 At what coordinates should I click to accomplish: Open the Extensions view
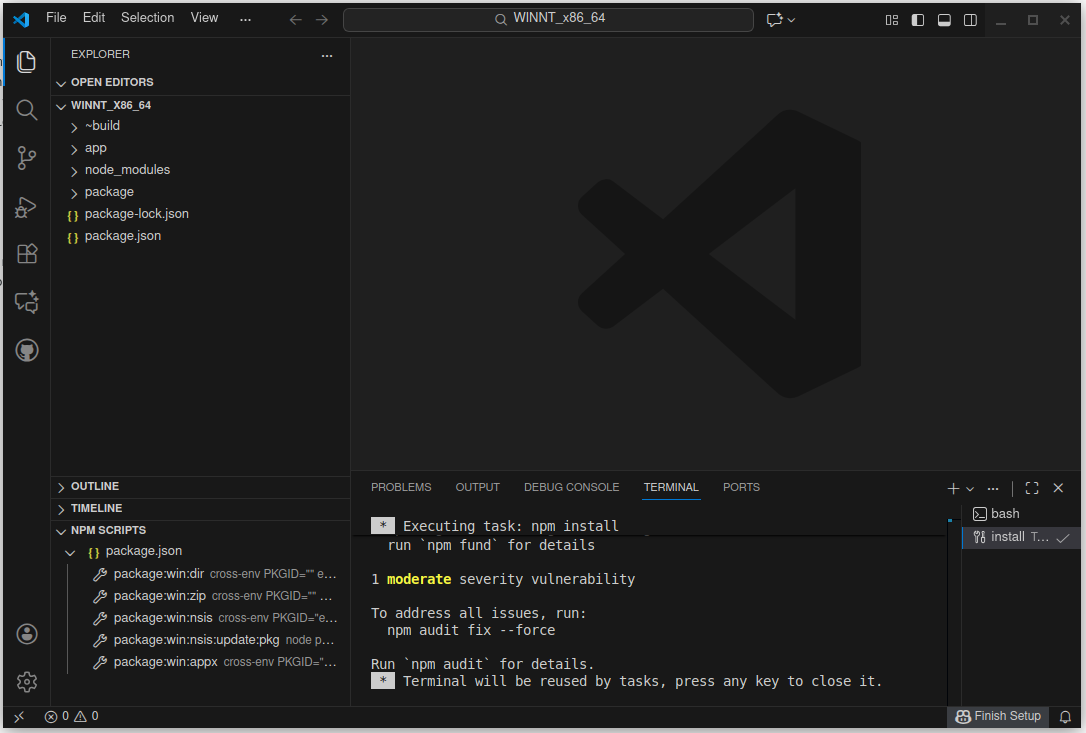tap(27, 254)
